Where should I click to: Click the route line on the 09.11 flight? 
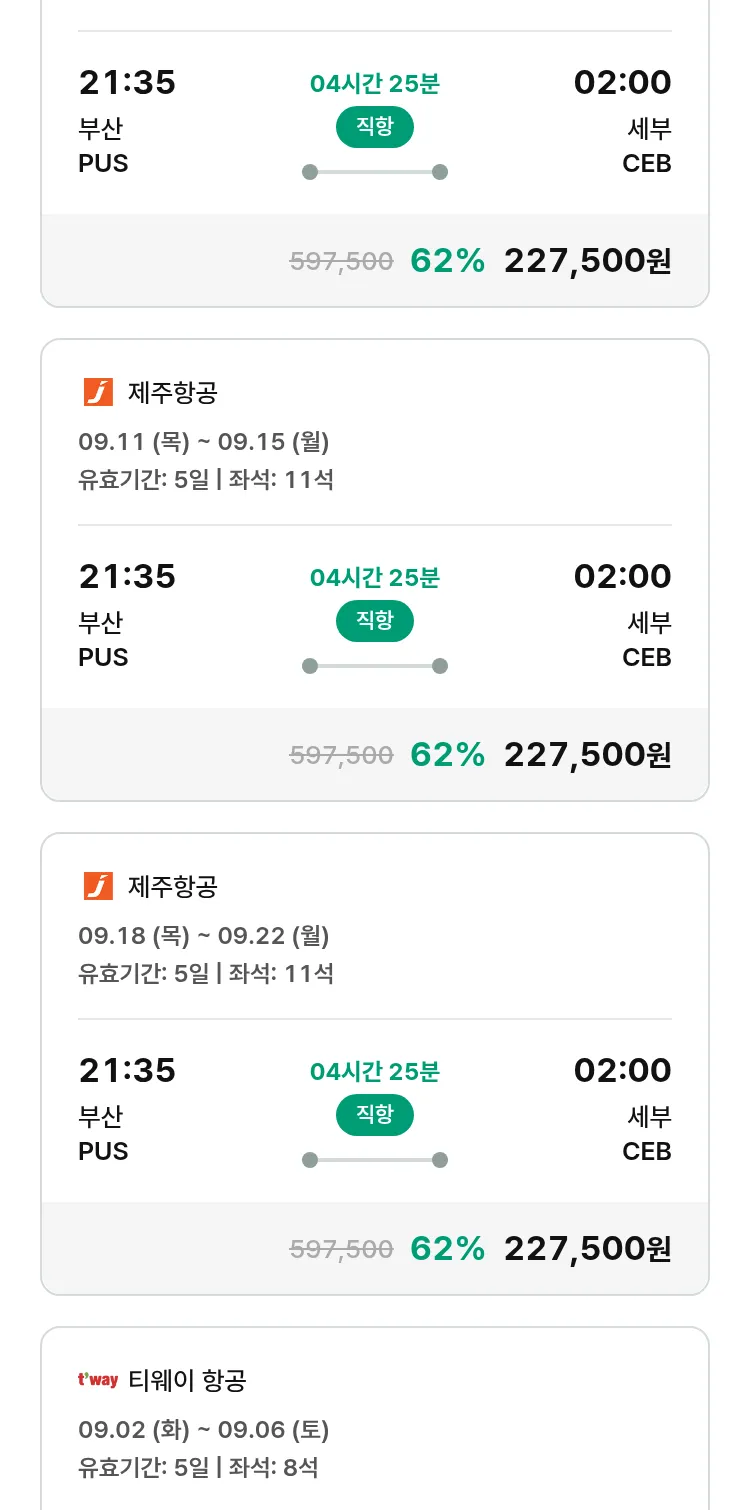(374, 666)
